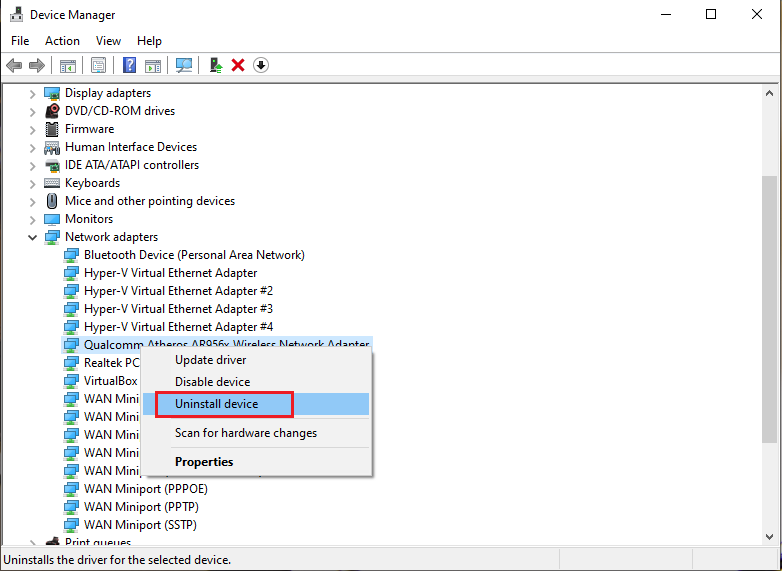Expand the Monitors category arrow
The height and width of the screenshot is (571, 783).
33,219
